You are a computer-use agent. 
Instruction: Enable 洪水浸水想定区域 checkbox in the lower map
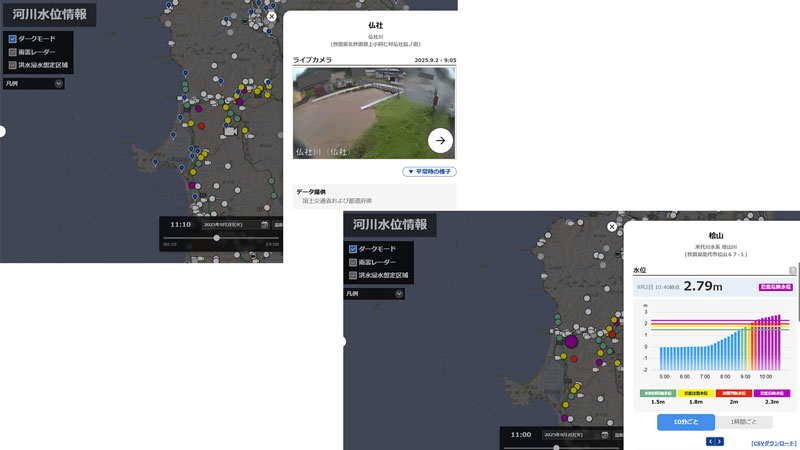(352, 274)
